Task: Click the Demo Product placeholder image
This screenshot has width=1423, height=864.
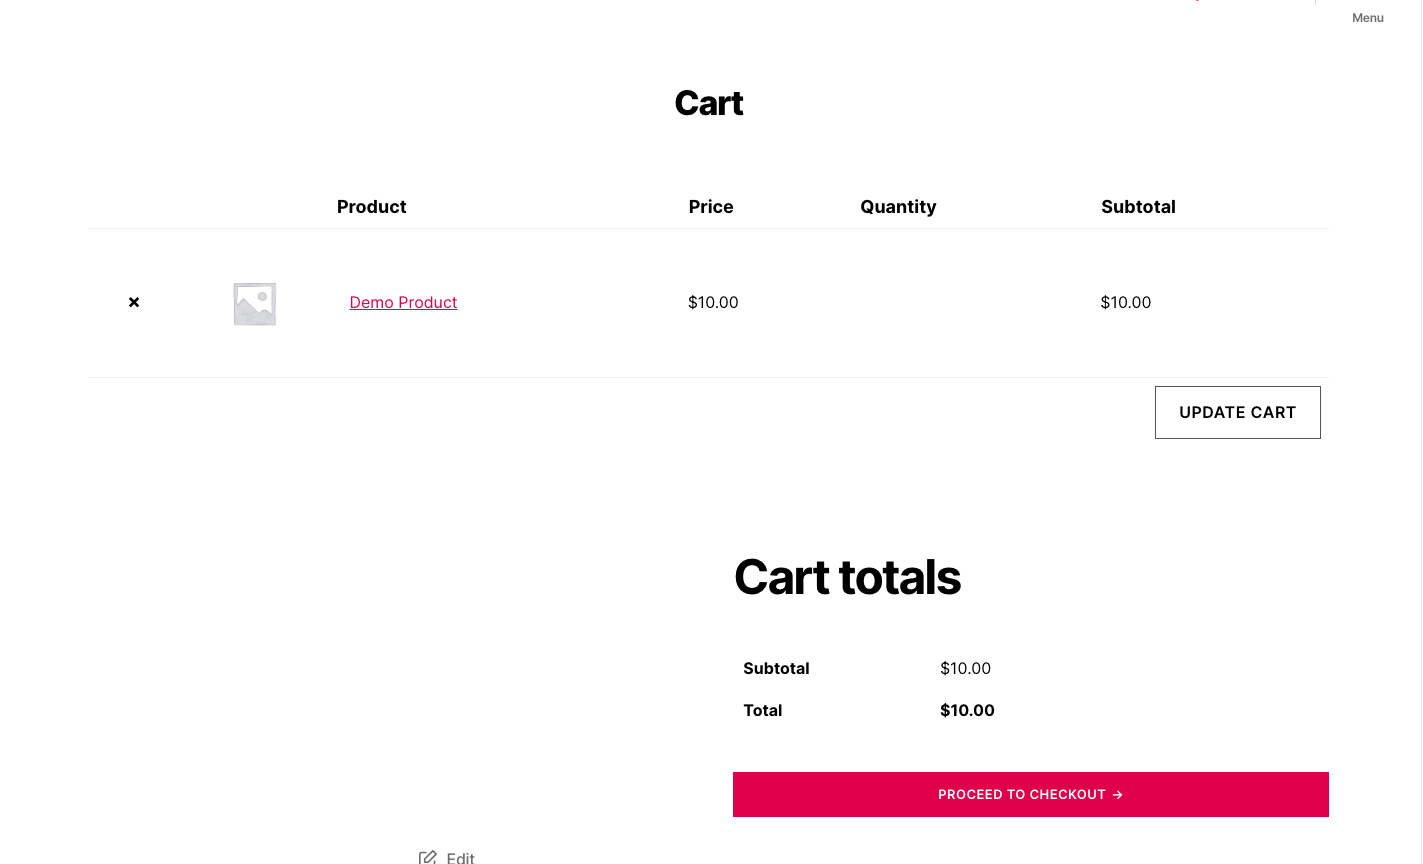Action: (x=255, y=304)
